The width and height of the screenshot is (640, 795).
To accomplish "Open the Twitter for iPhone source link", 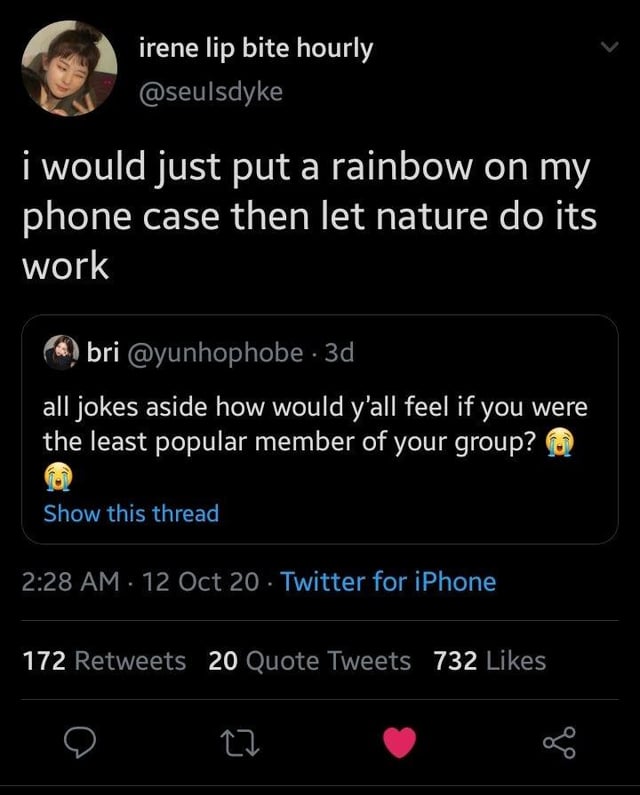I will tap(388, 581).
